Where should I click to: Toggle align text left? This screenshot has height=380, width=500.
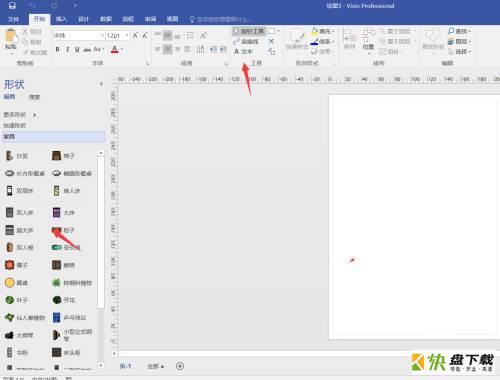(158, 49)
